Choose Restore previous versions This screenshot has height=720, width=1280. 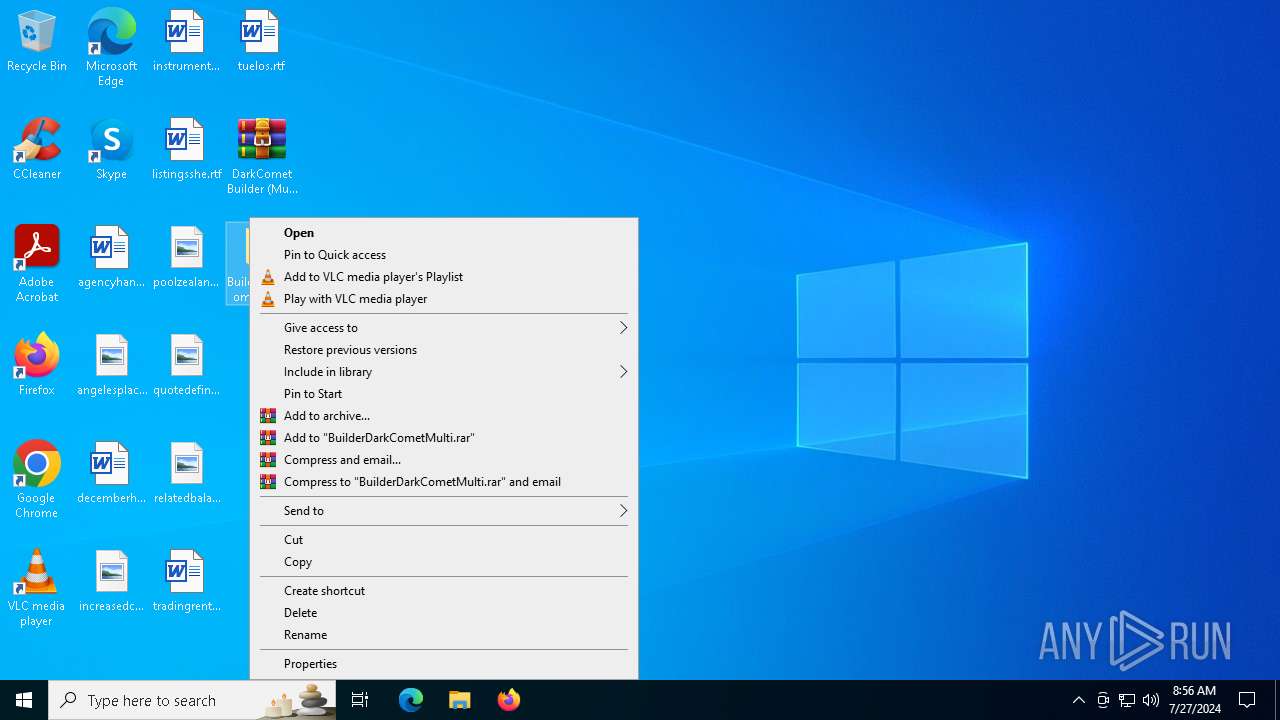(x=443, y=350)
